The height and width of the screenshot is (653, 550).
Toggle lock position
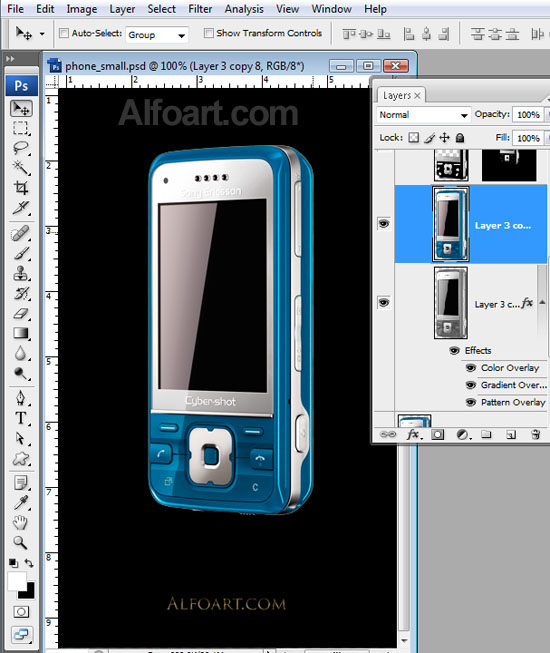tap(445, 137)
